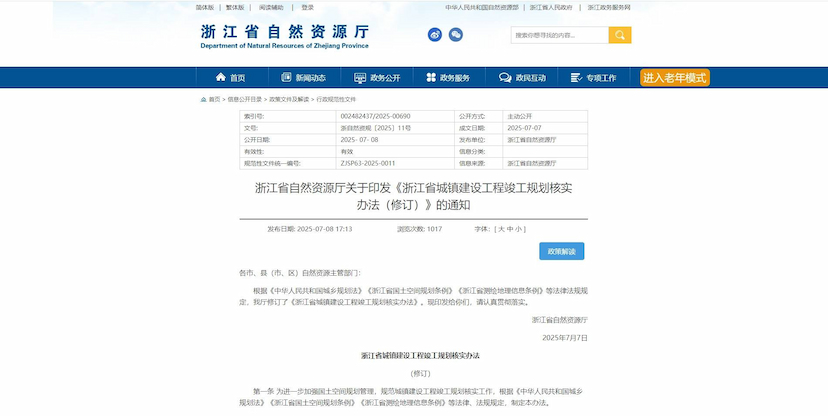Open 中华人民共和国自然资源部 link
Viewport: 828px width, 416px height.
tap(482, 7)
